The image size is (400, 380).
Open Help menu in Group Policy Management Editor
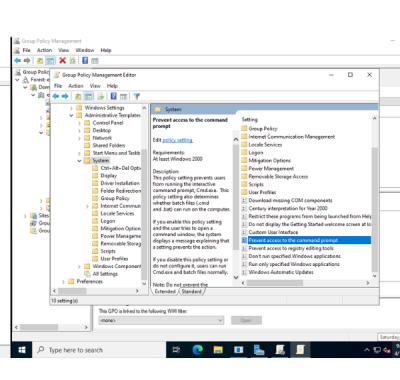click(x=112, y=86)
